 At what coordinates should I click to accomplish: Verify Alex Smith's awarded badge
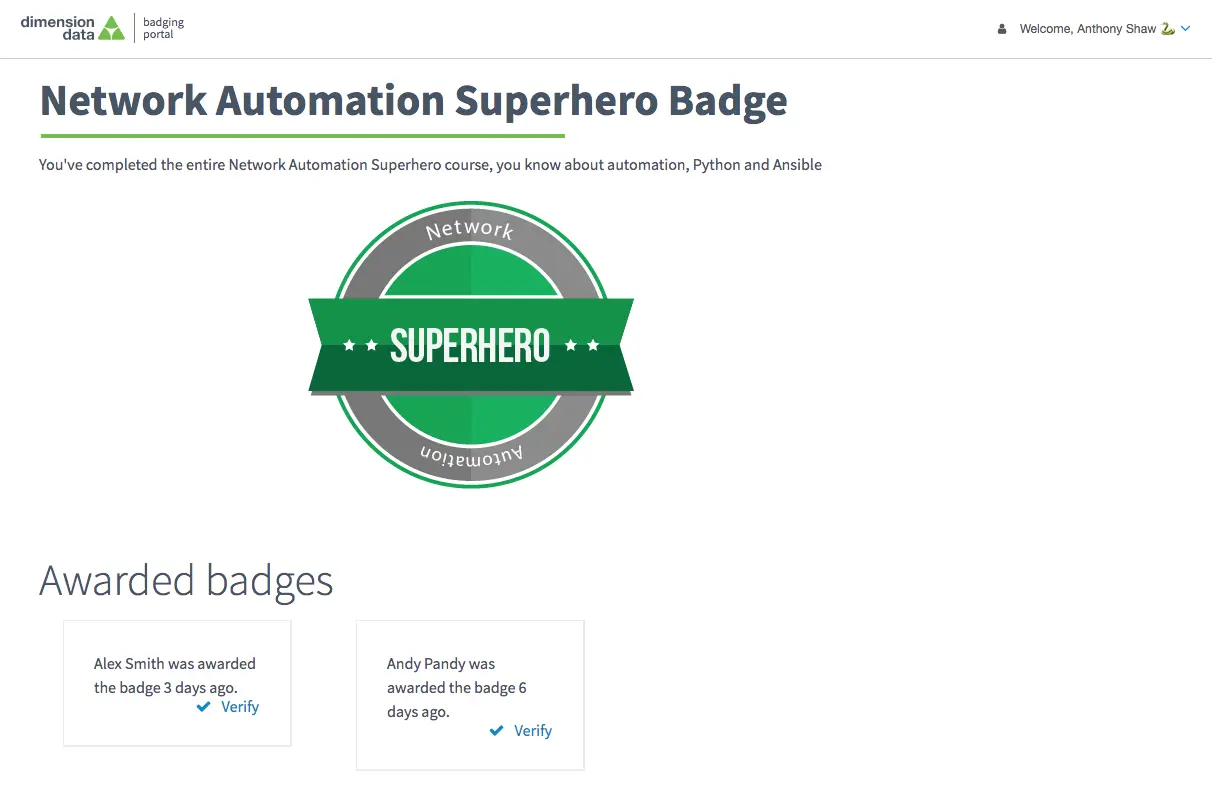(x=240, y=707)
